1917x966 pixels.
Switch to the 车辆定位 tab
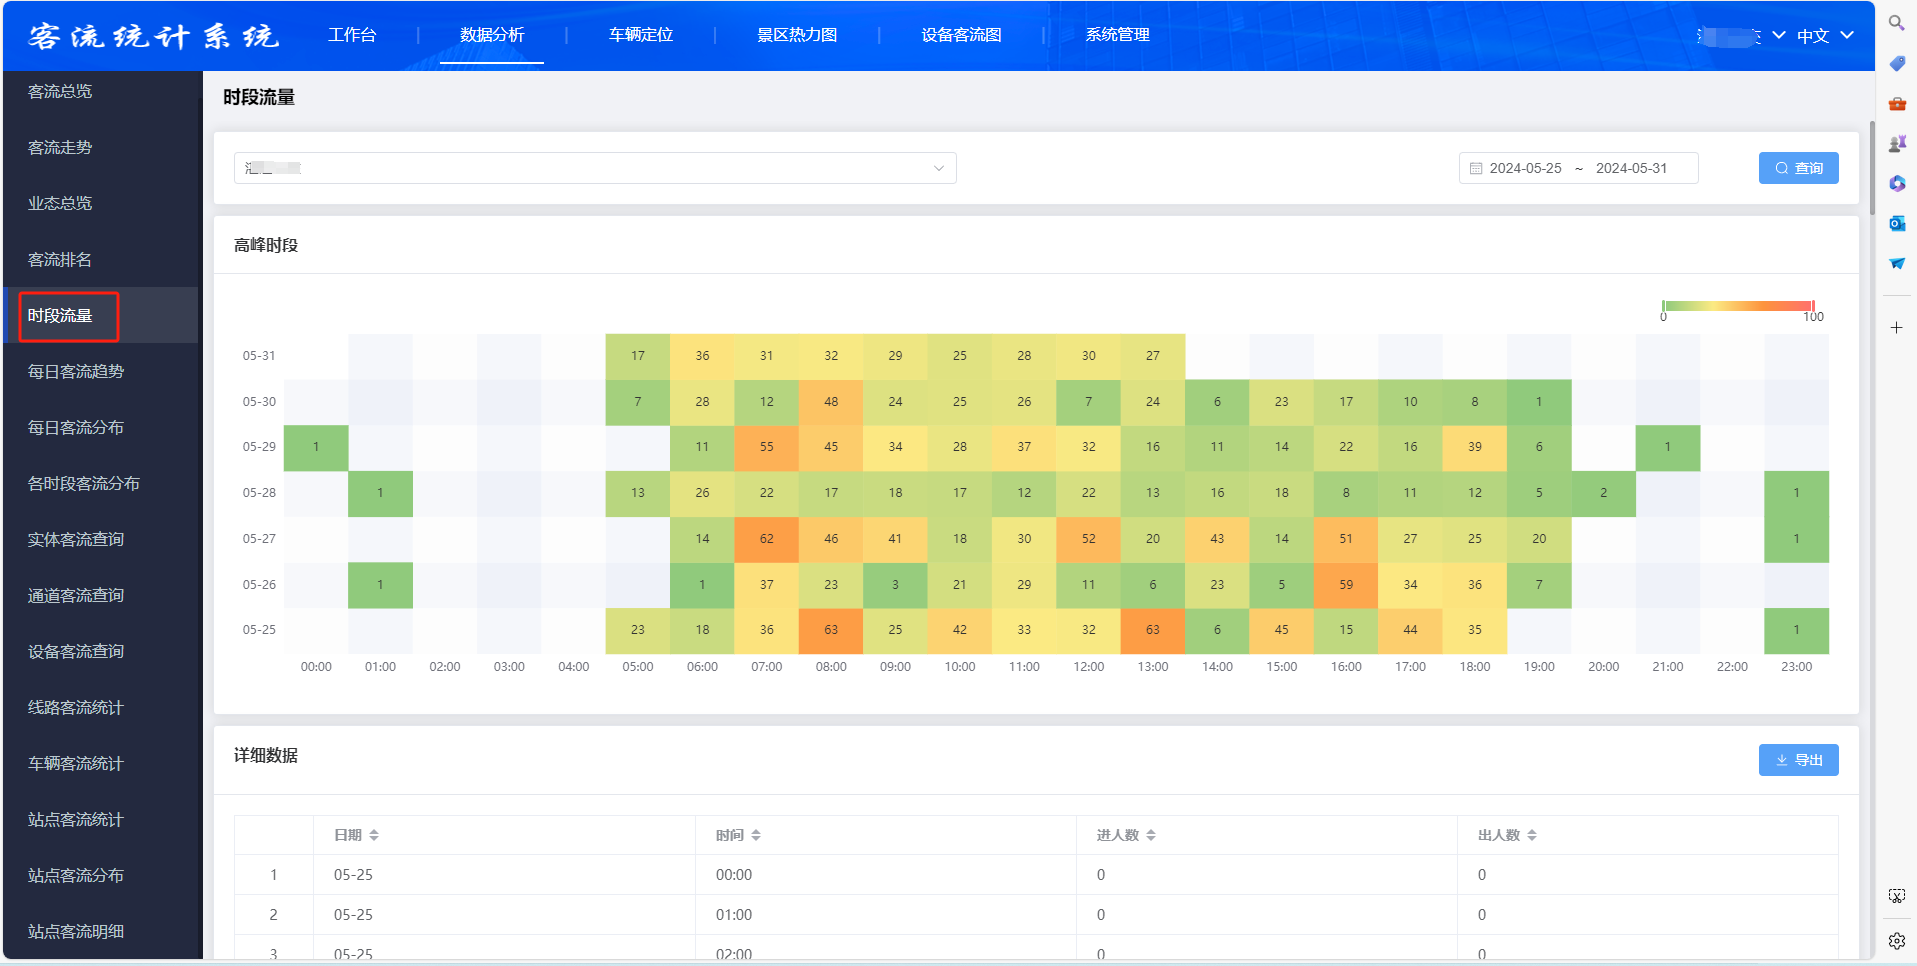tap(641, 35)
